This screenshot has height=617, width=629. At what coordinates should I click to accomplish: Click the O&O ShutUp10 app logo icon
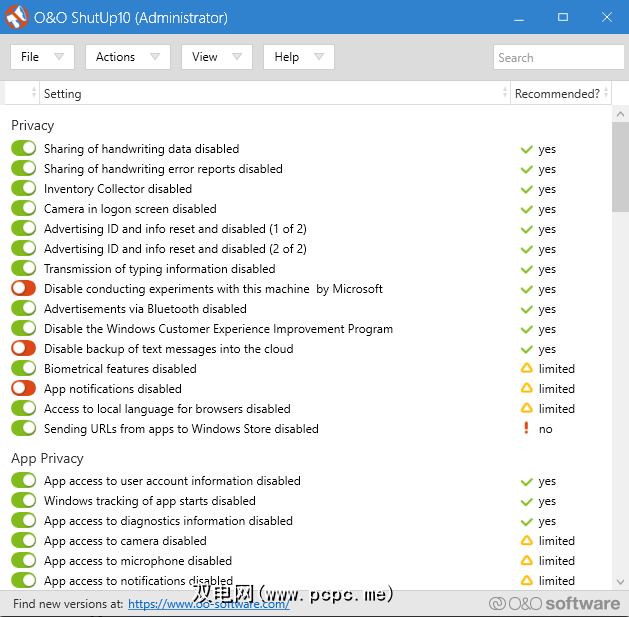point(16,17)
